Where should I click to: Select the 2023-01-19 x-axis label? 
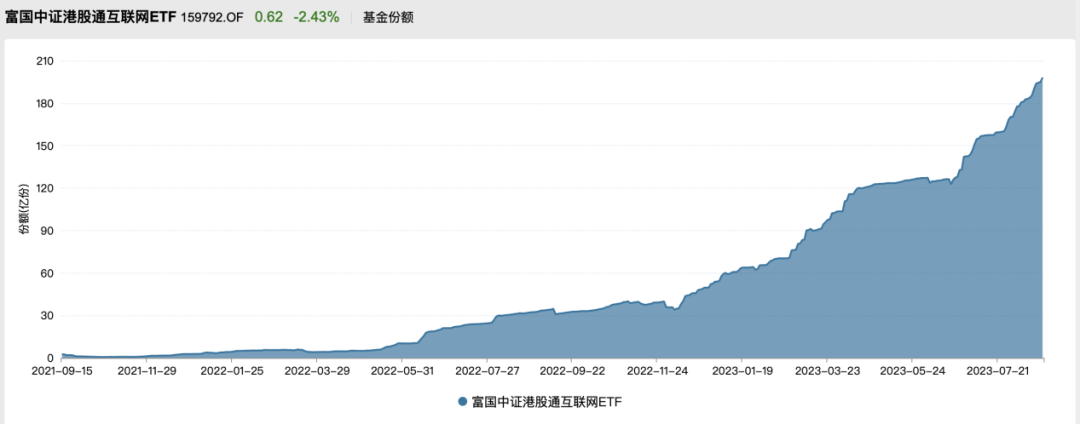741,371
